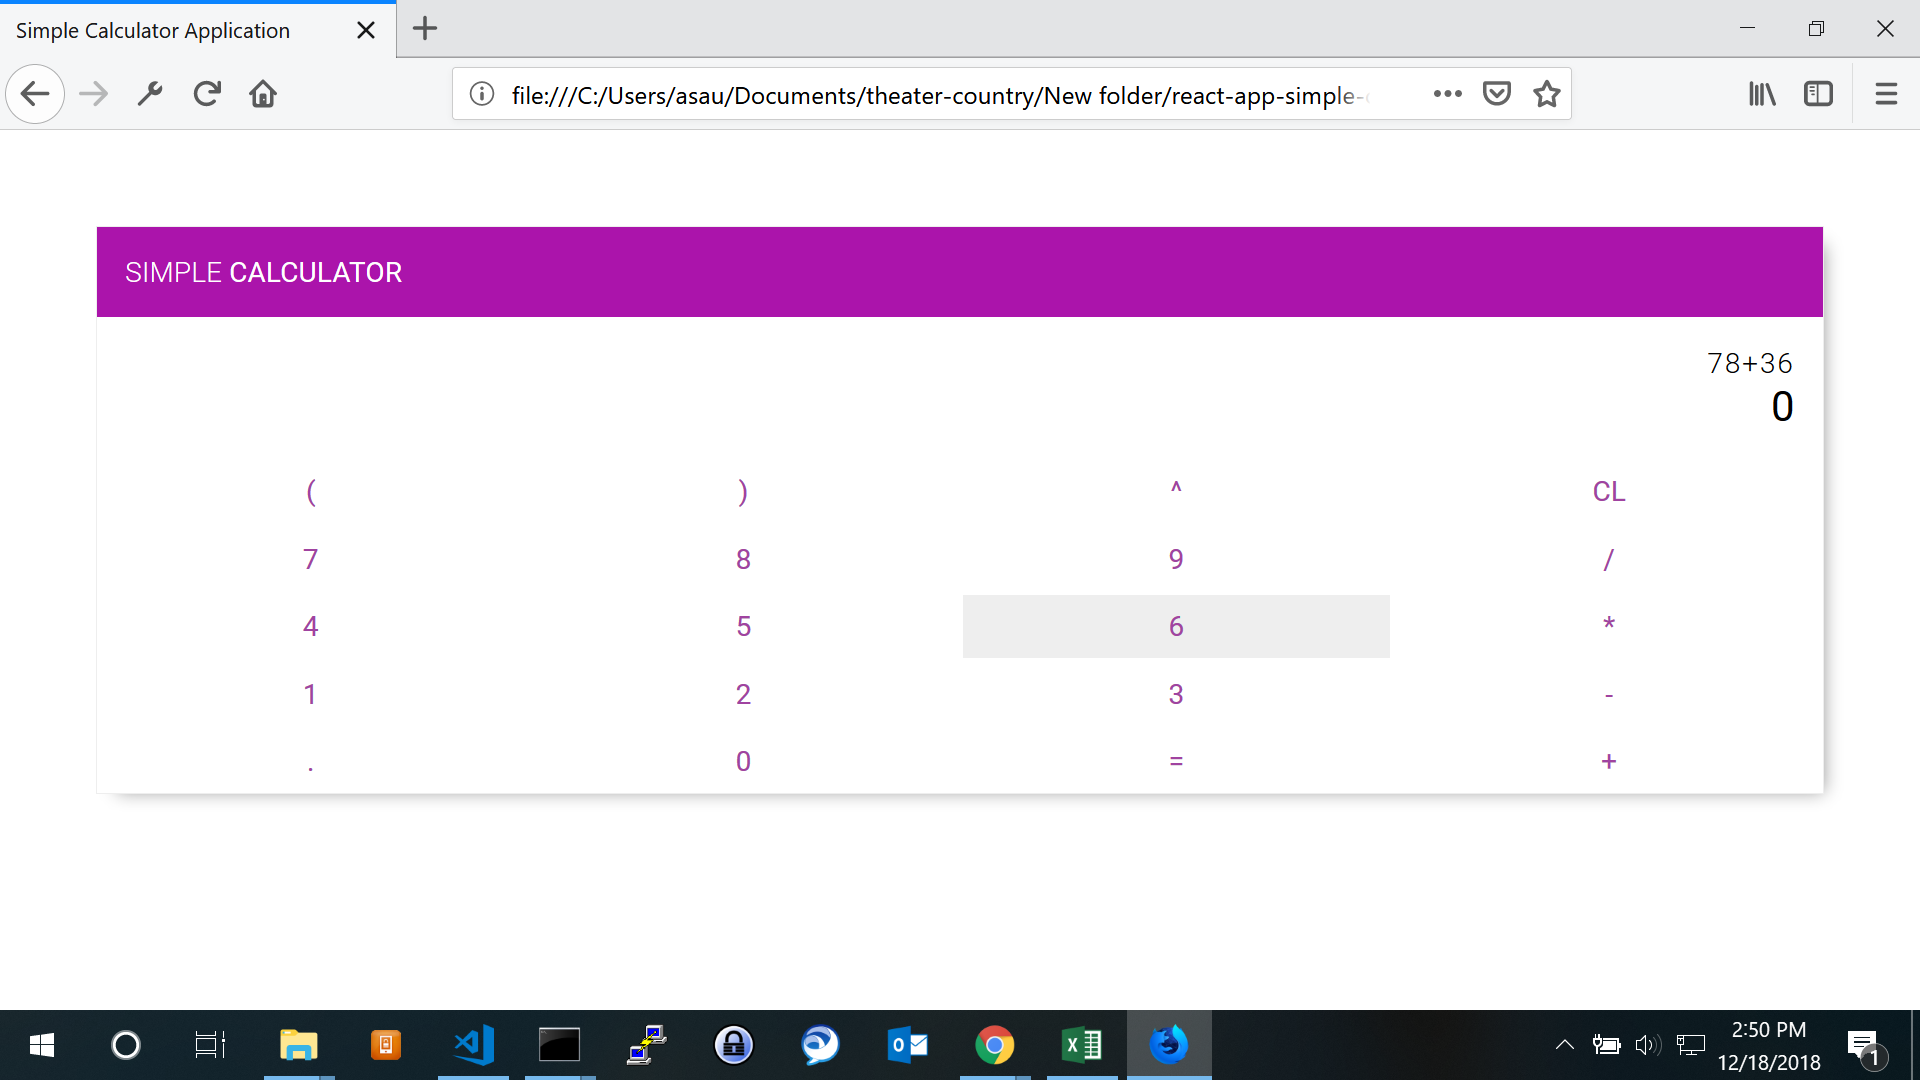Open page actions ellipsis menu

pyautogui.click(x=1447, y=94)
